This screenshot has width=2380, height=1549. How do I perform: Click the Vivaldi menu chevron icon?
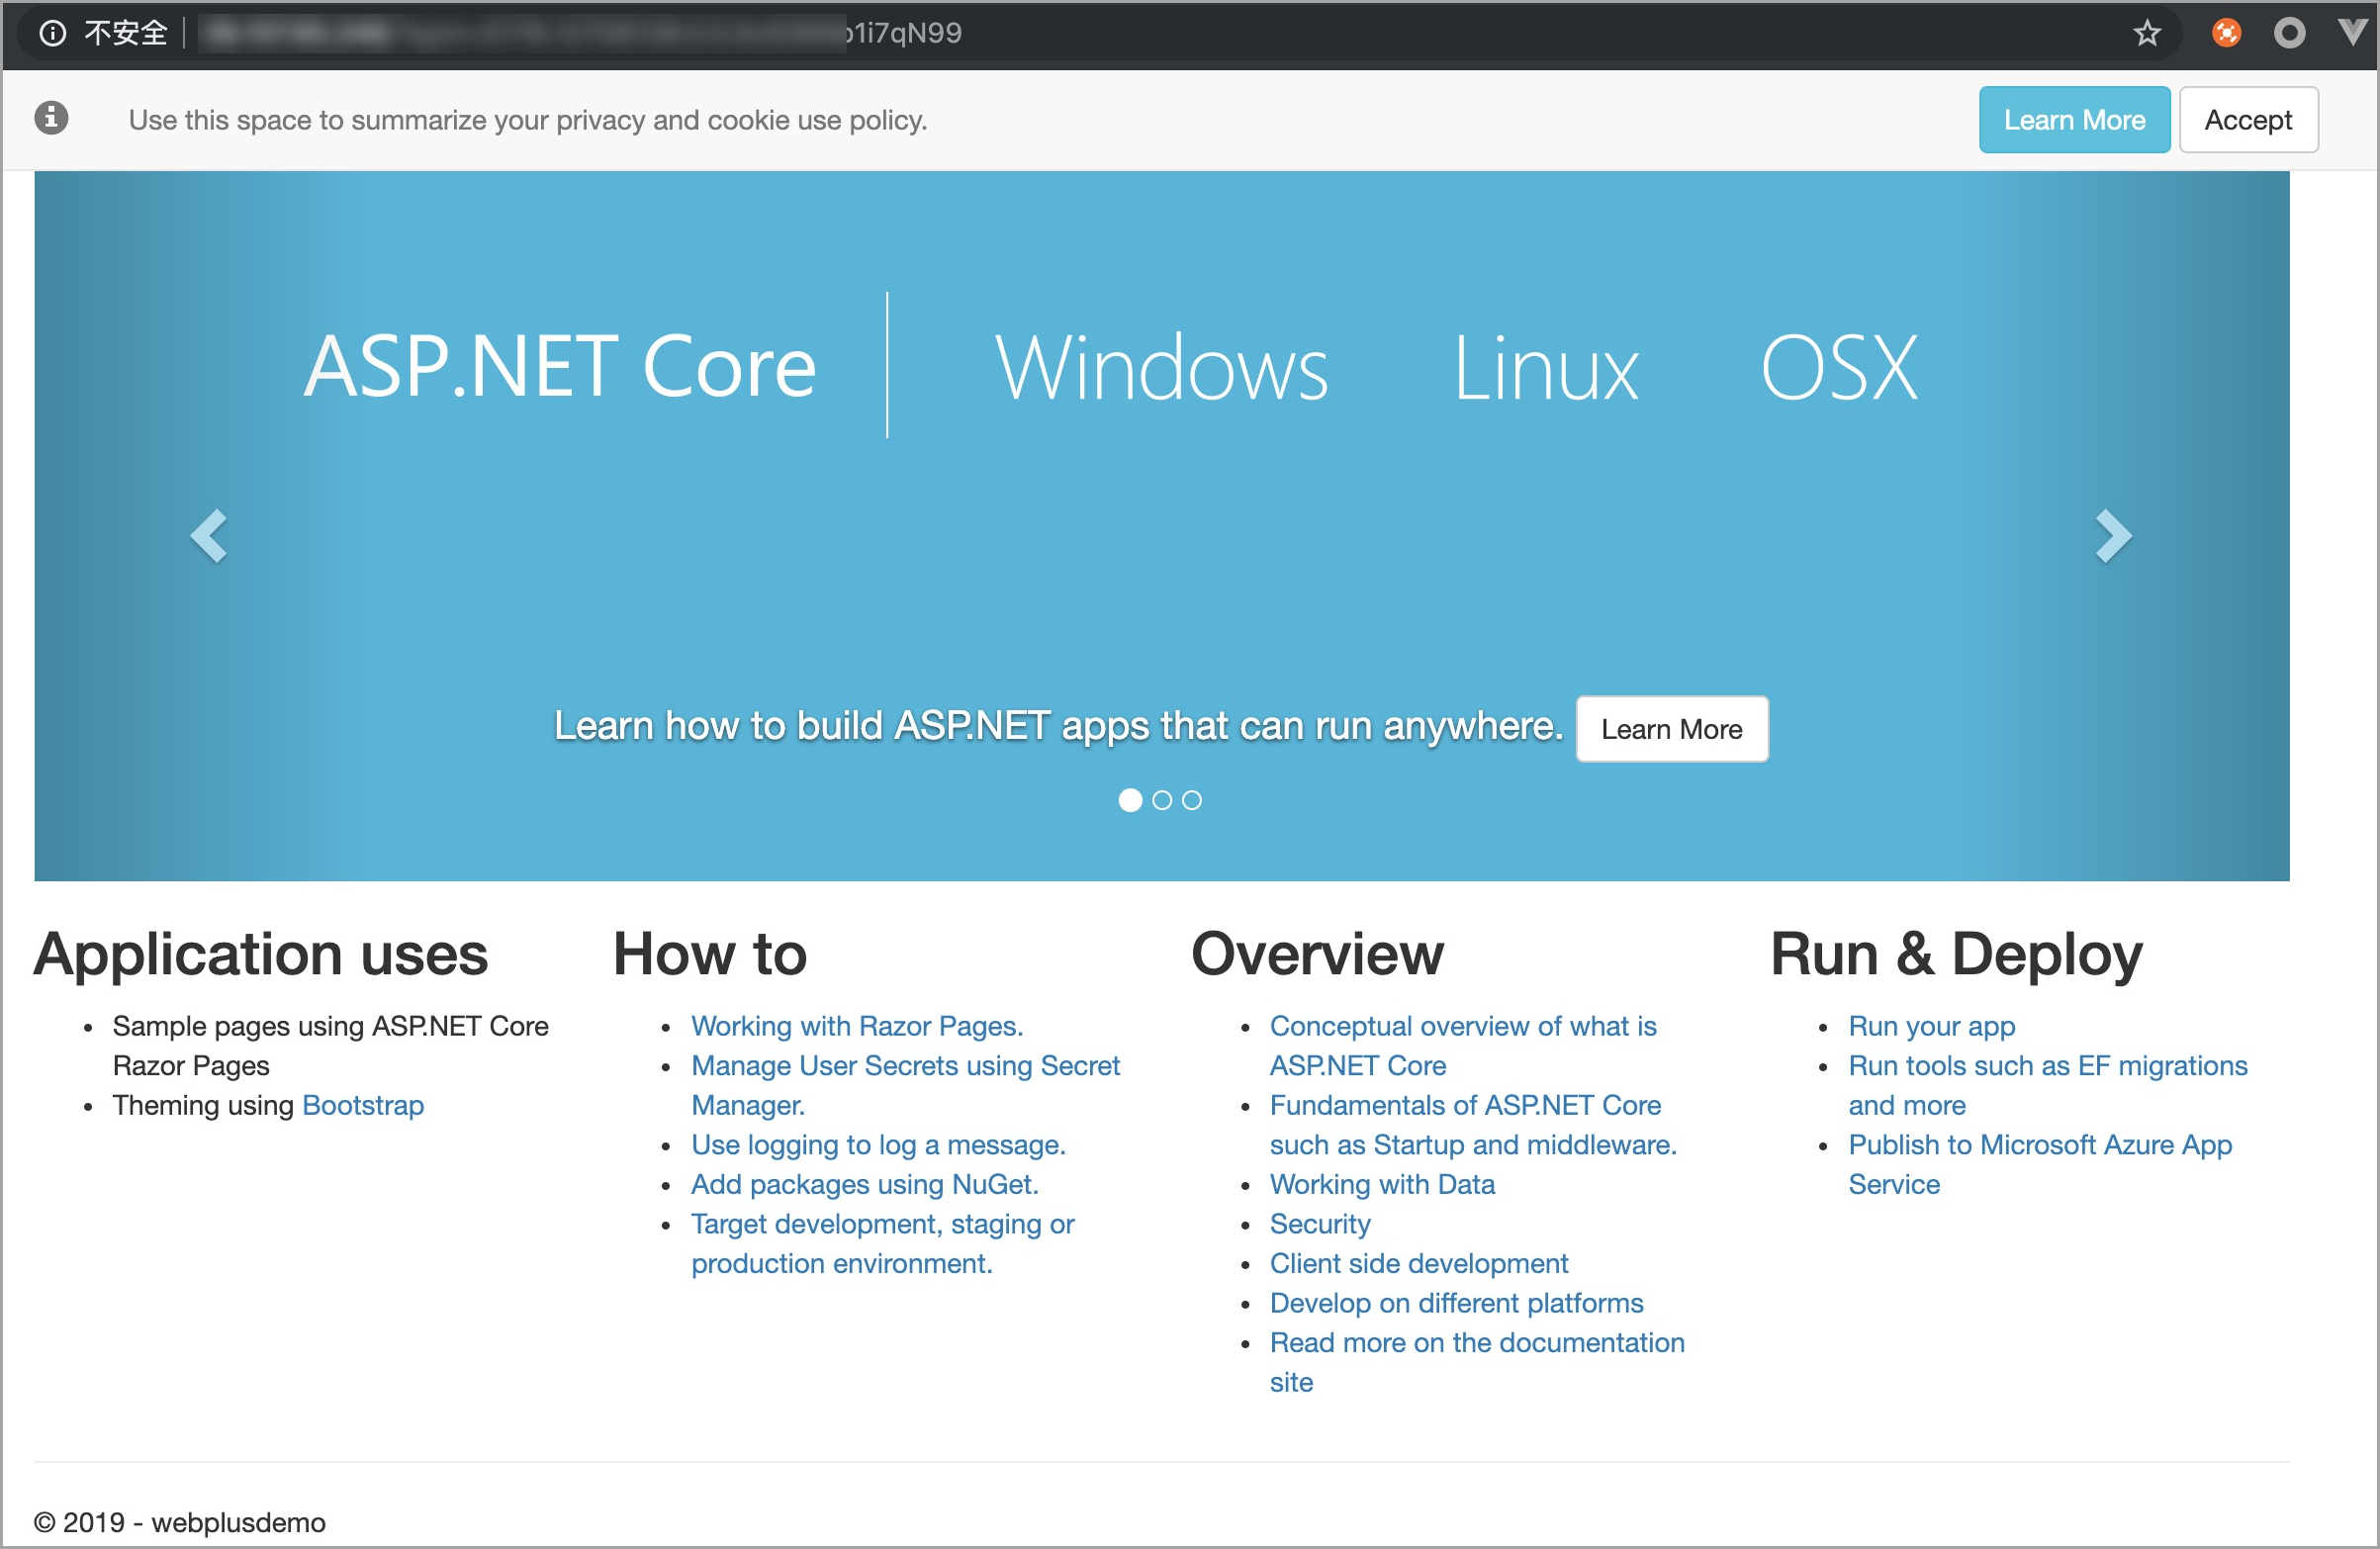coord(2352,32)
